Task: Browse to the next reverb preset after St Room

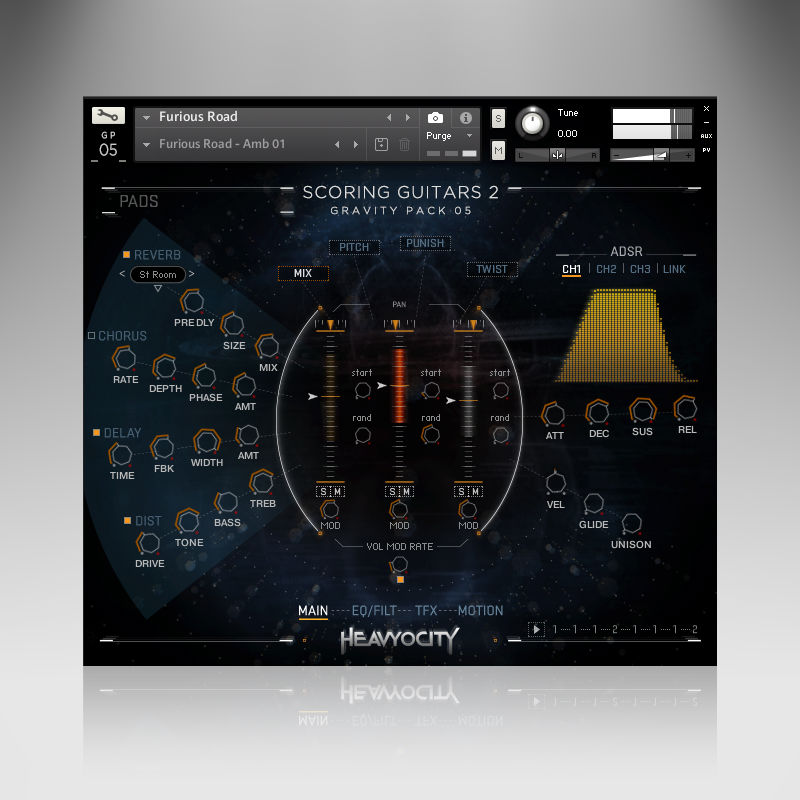Action: 190,274
